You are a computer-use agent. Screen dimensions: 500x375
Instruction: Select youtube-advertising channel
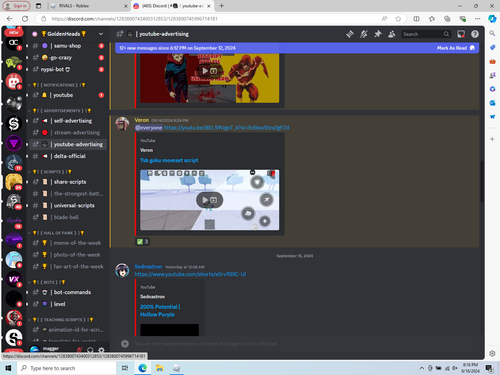point(67,144)
